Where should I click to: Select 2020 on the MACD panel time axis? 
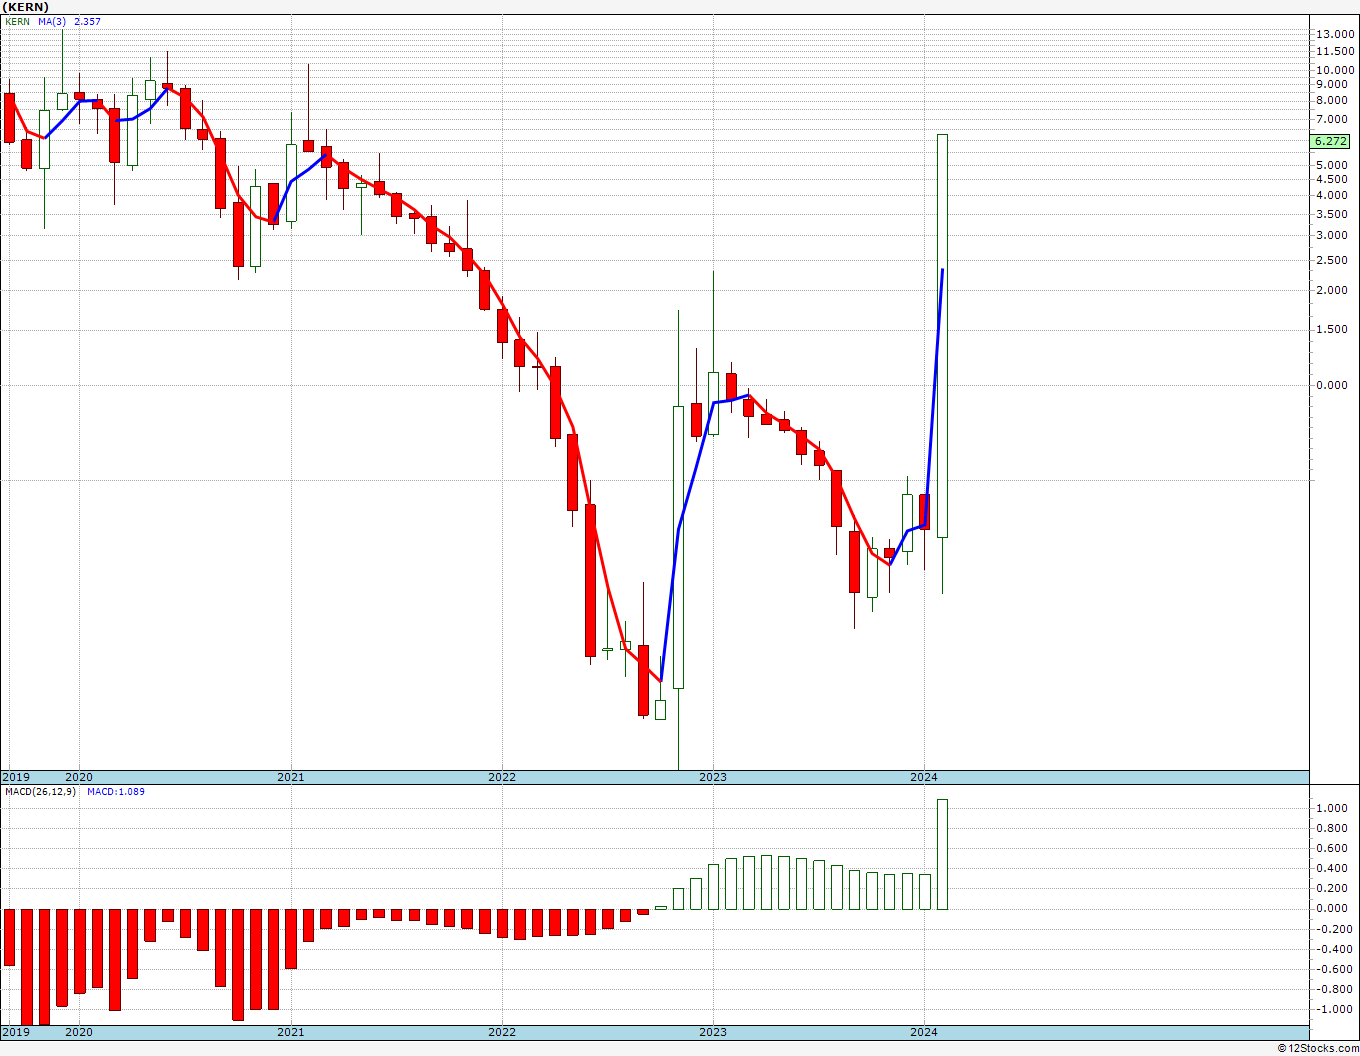pyautogui.click(x=79, y=1032)
